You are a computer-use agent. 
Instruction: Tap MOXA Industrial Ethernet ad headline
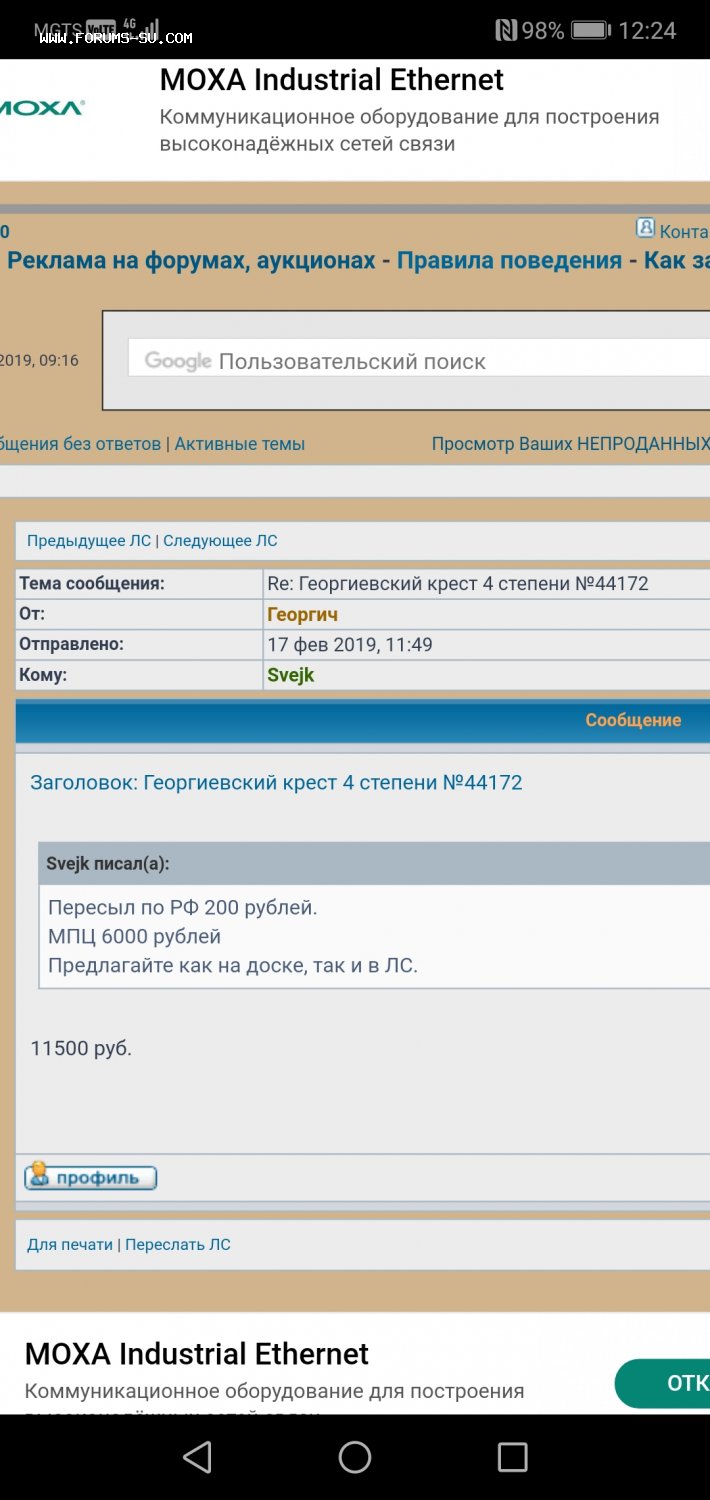point(331,80)
